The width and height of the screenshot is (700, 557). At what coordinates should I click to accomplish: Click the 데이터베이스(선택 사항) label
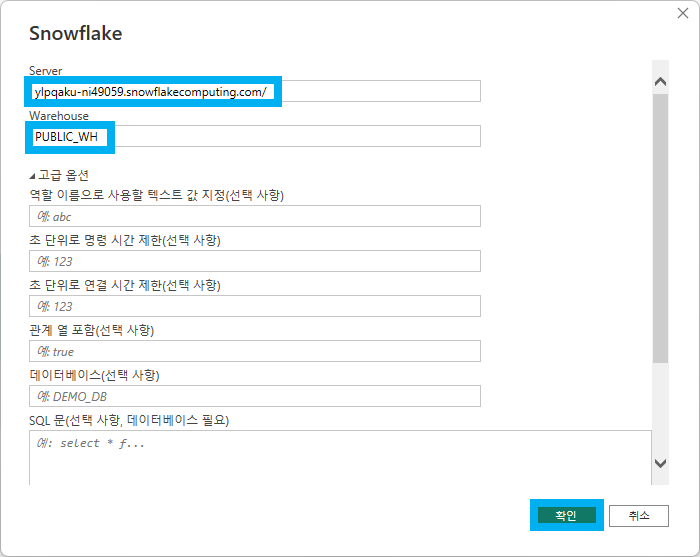94,375
